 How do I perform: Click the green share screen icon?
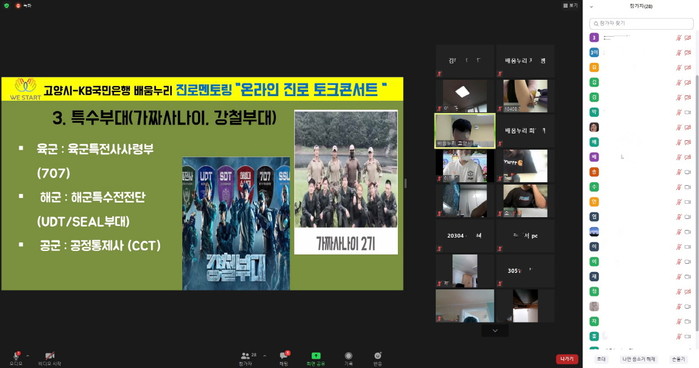[x=316, y=356]
